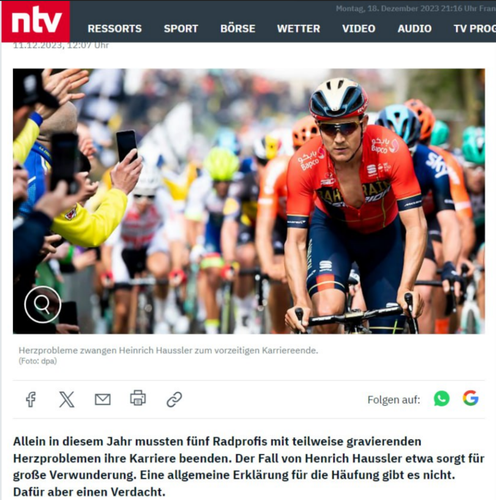496x500 pixels.
Task: Send article via email icon
Action: coord(103,399)
